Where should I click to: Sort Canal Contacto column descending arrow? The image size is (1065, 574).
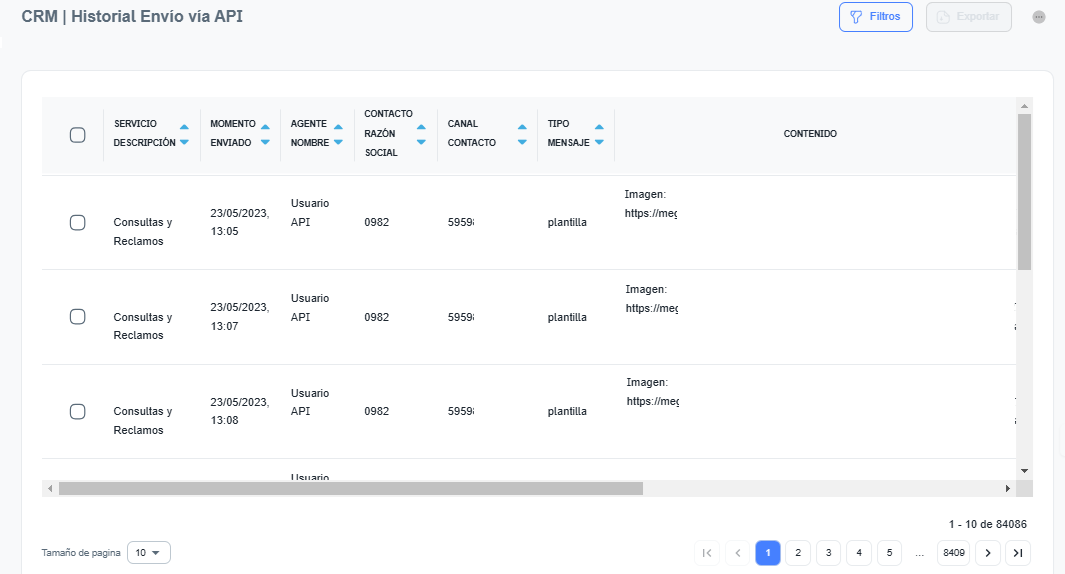tap(522, 142)
